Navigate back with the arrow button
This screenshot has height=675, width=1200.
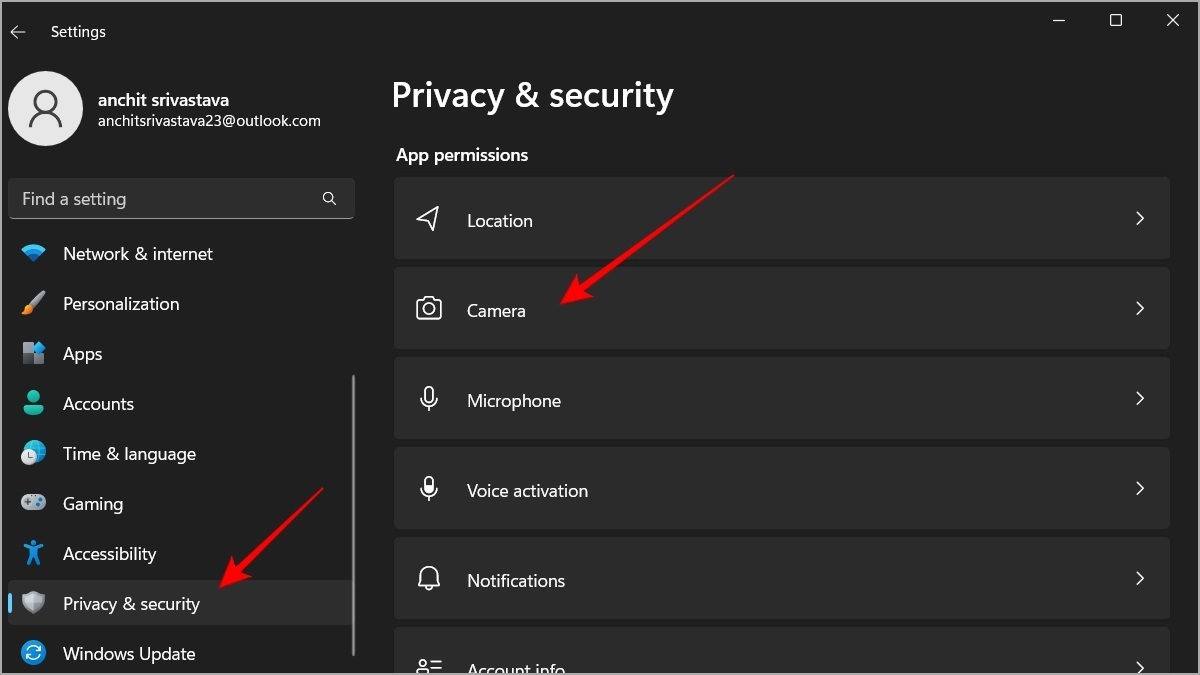(18, 31)
